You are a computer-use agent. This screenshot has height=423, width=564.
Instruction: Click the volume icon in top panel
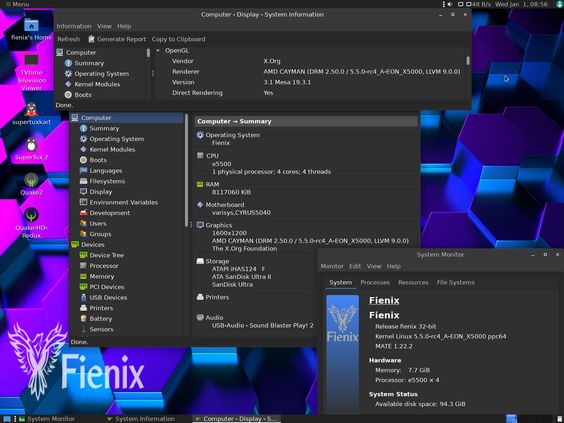450,4
